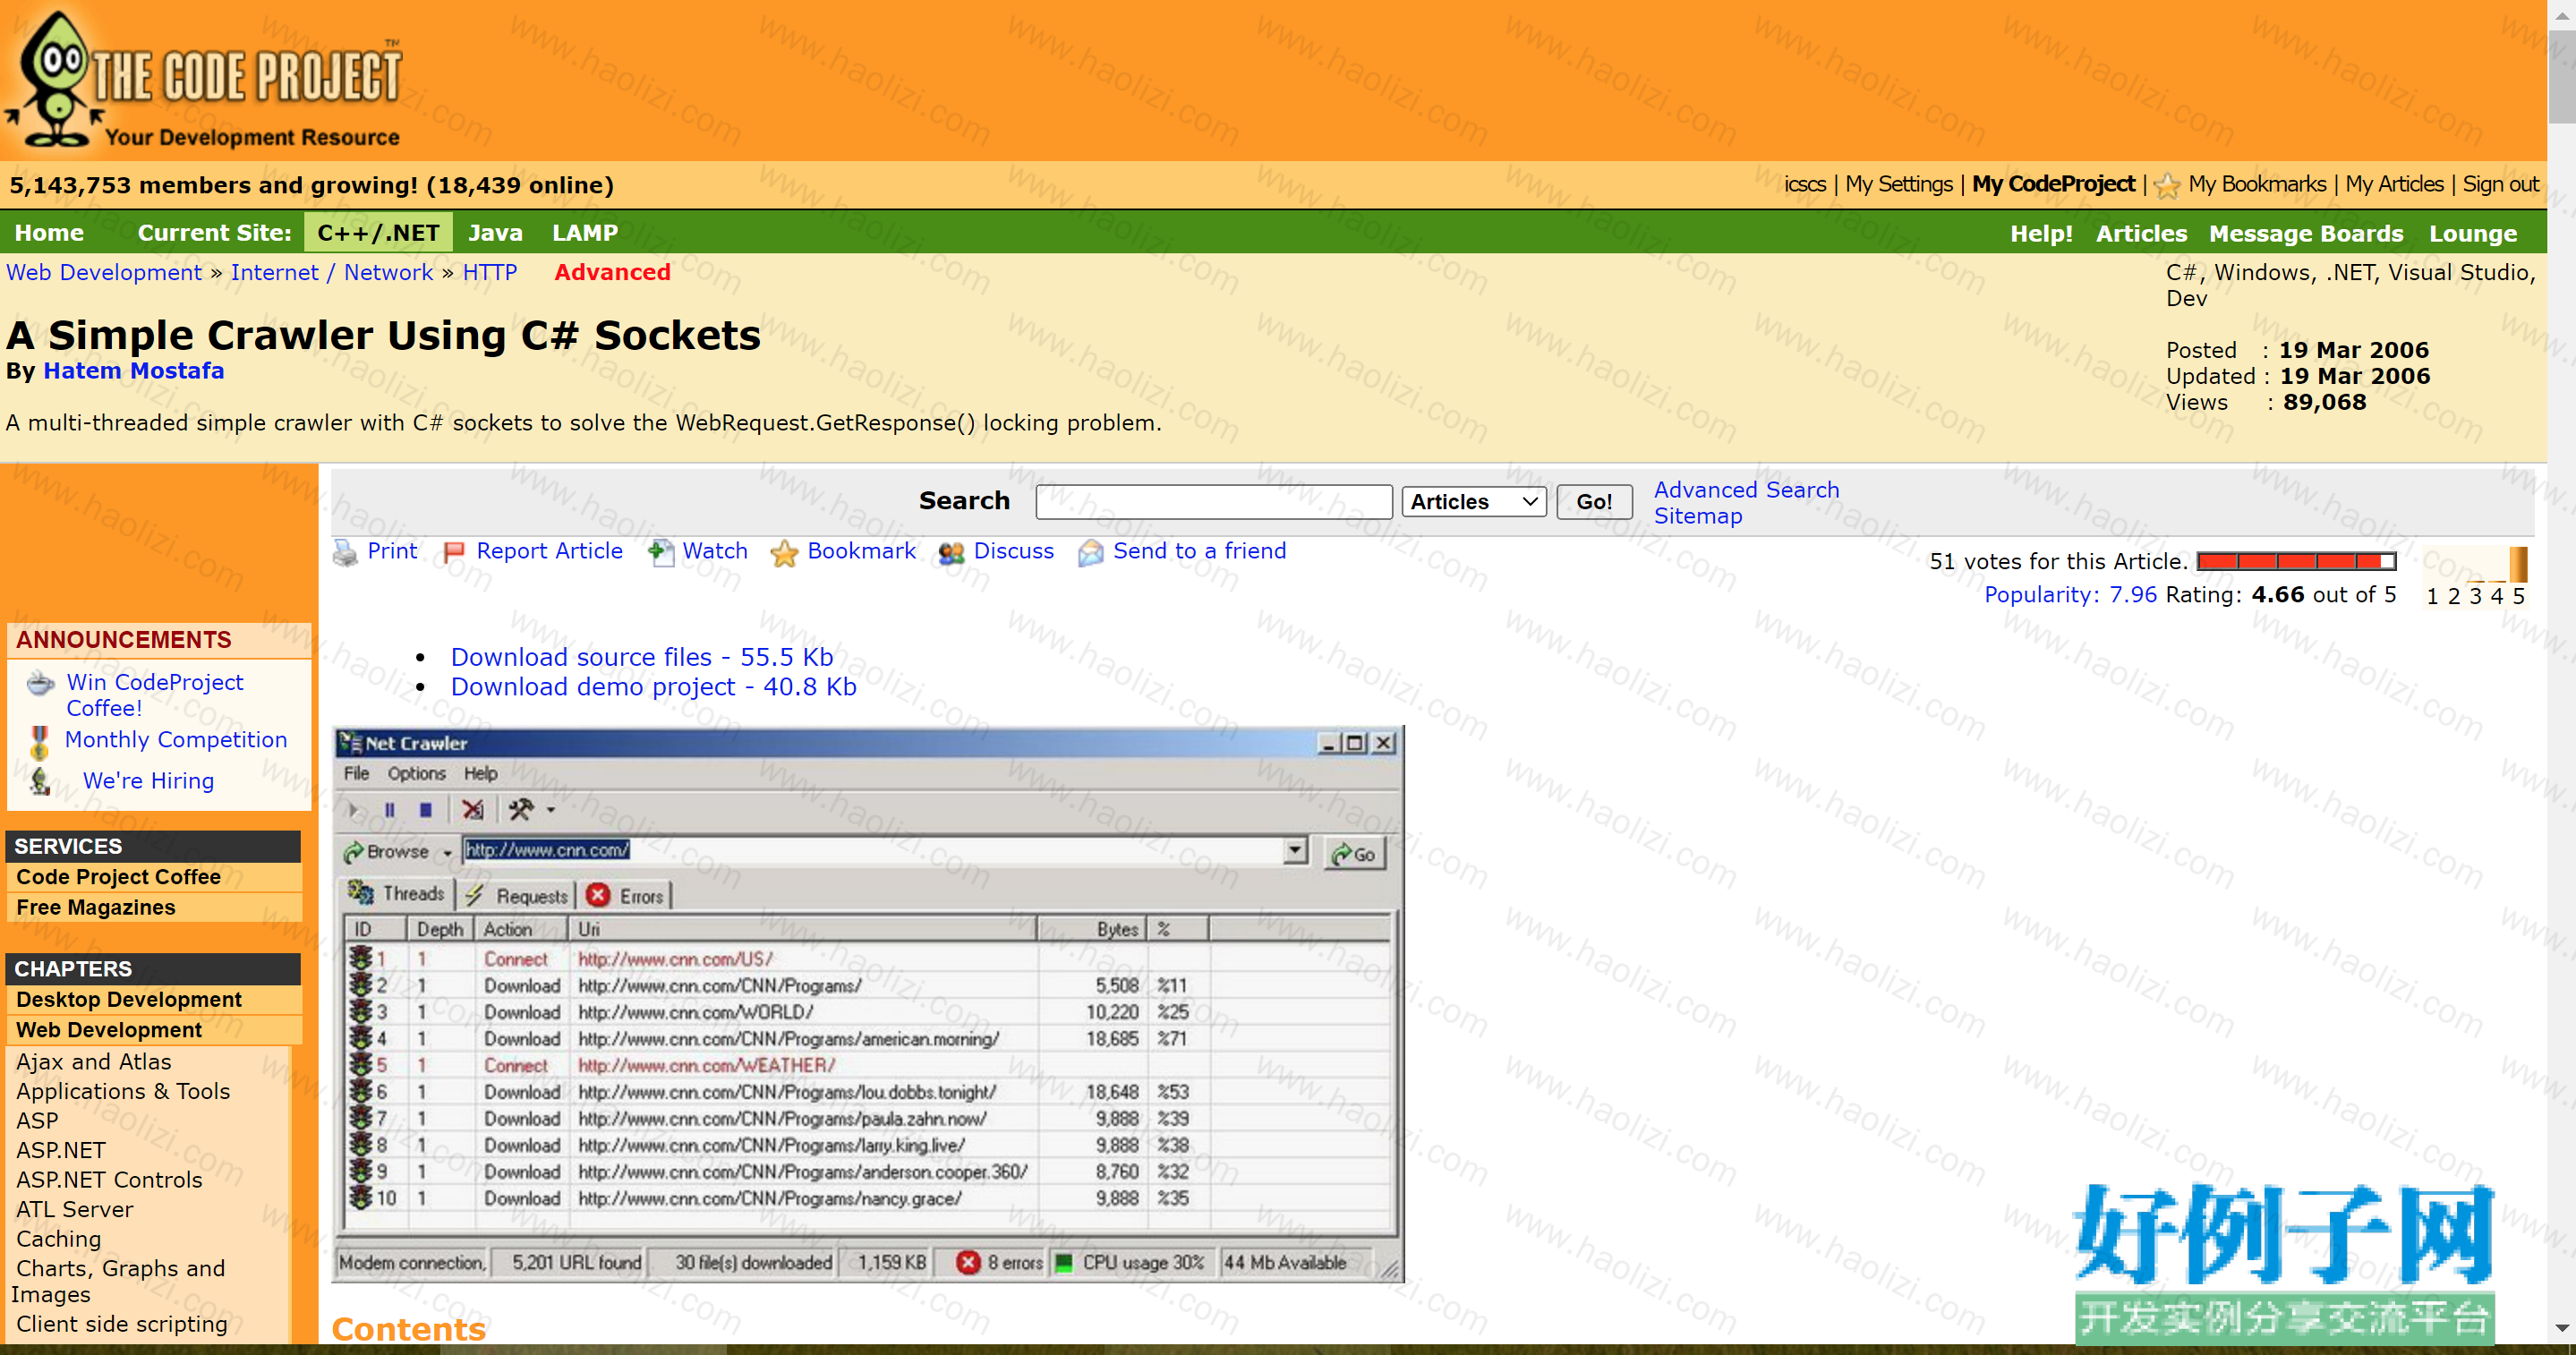2576x1355 pixels.
Task: Click the Print printer icon
Action: point(345,552)
